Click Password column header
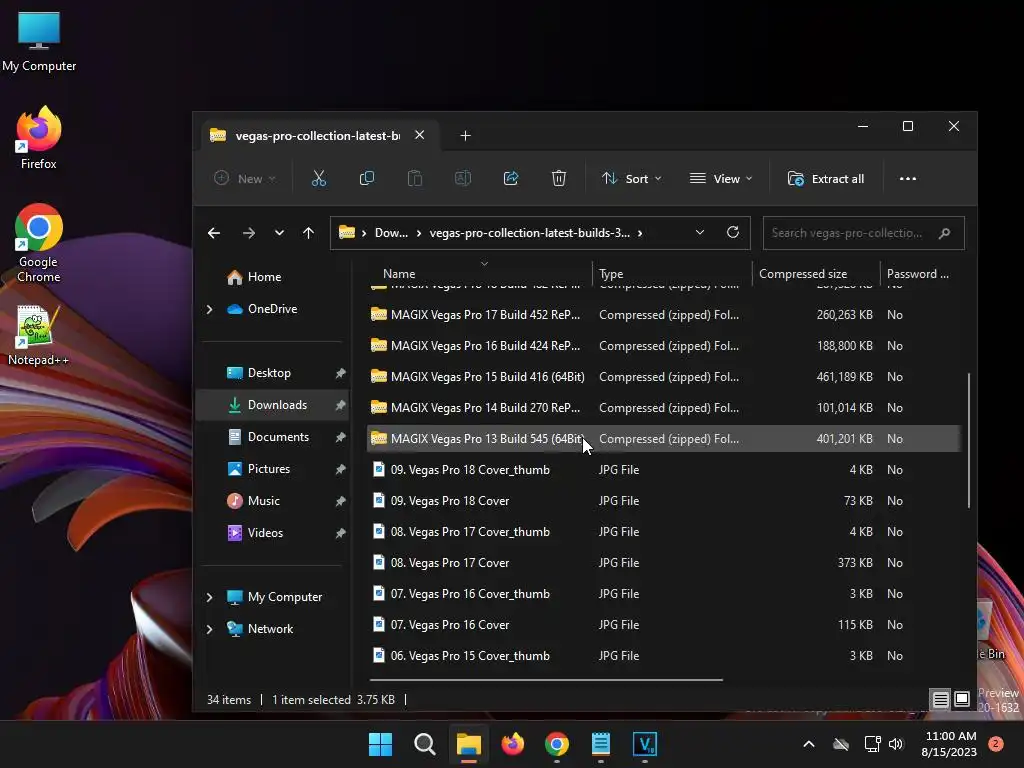 tap(918, 274)
